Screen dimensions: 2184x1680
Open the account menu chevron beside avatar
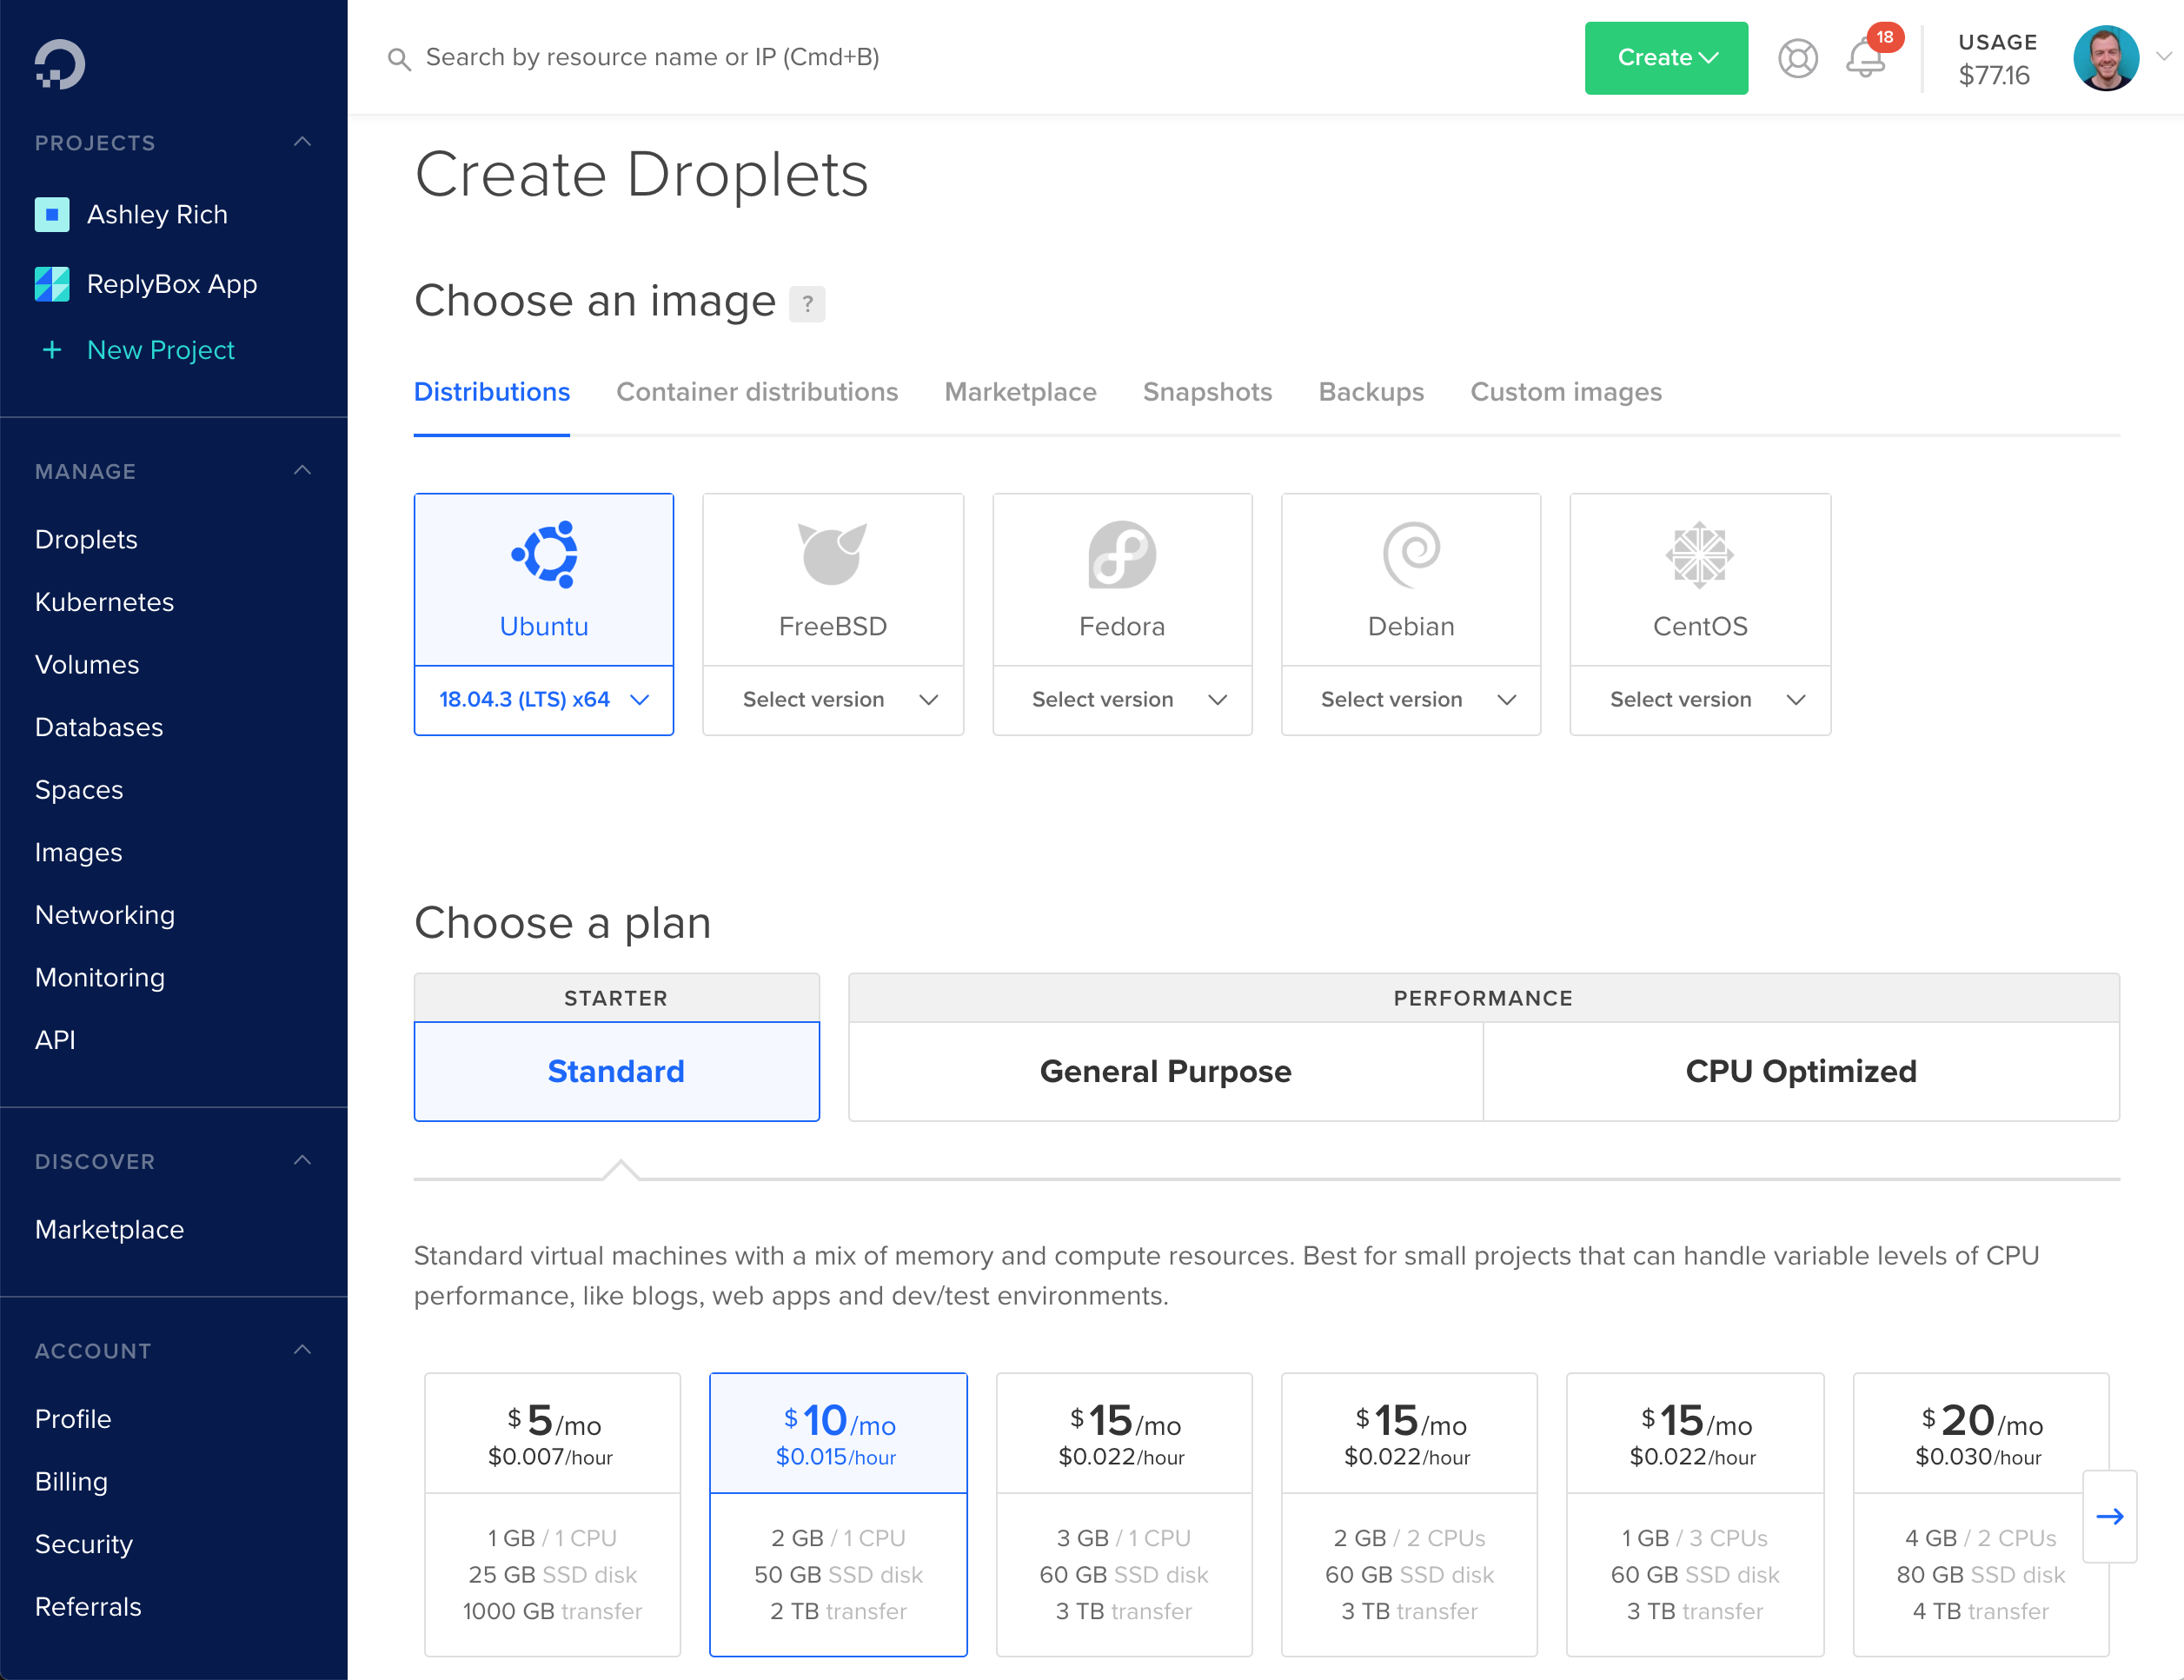coord(2163,57)
